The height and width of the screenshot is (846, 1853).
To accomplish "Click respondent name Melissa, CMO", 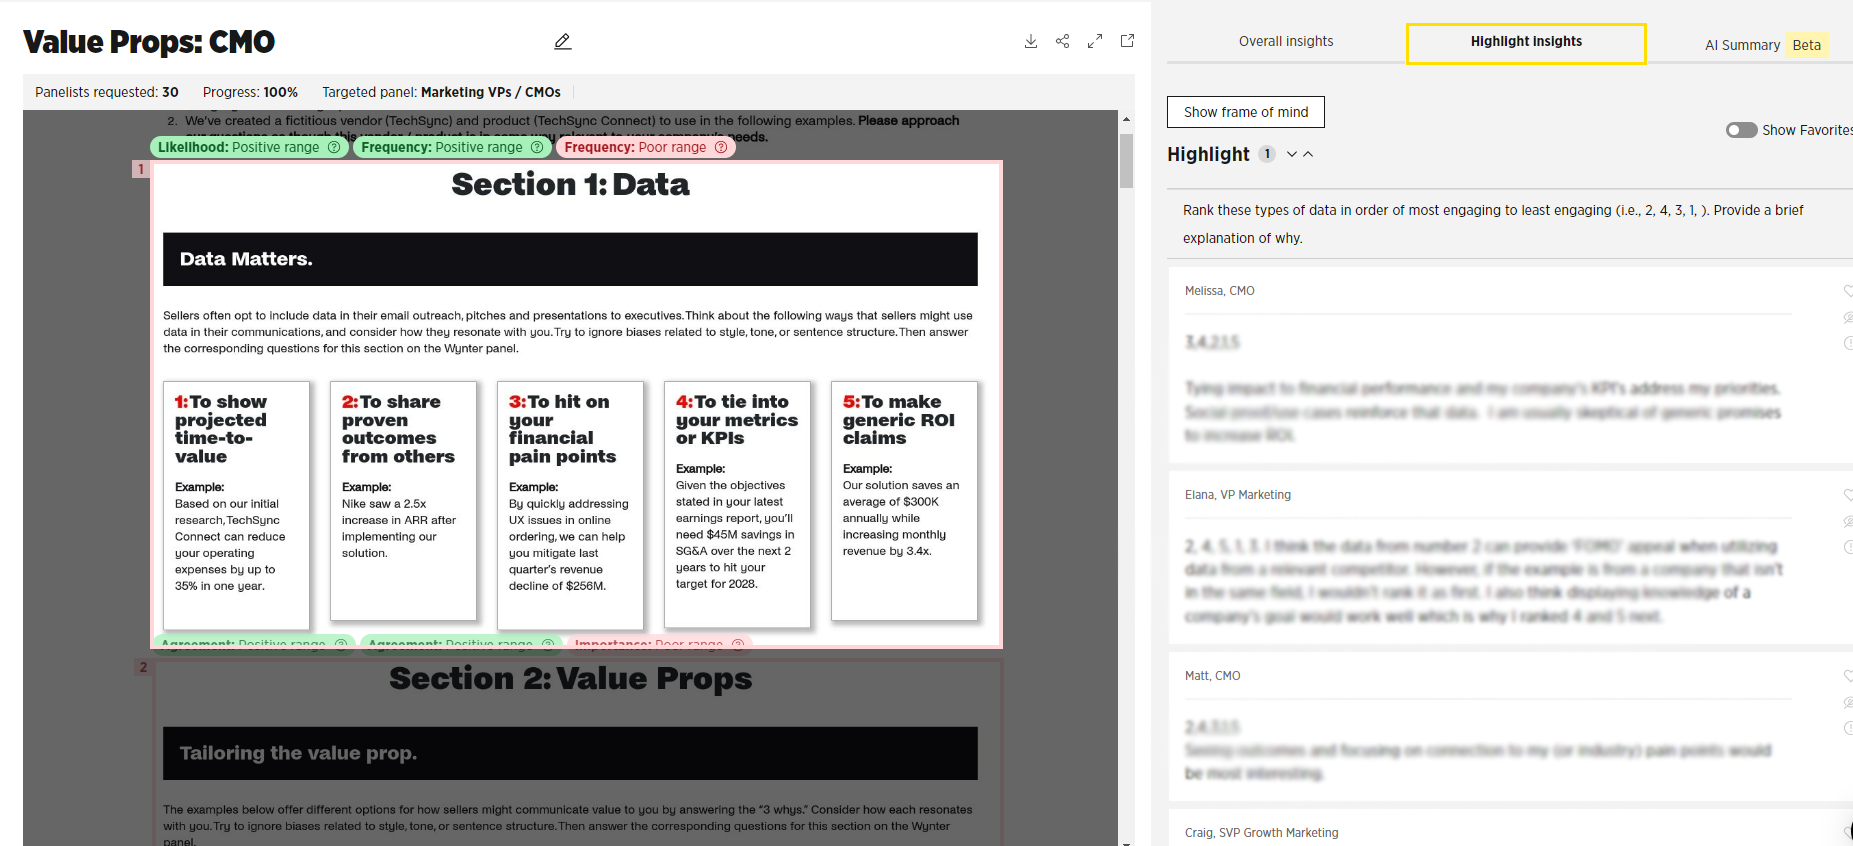I will [x=1219, y=291].
